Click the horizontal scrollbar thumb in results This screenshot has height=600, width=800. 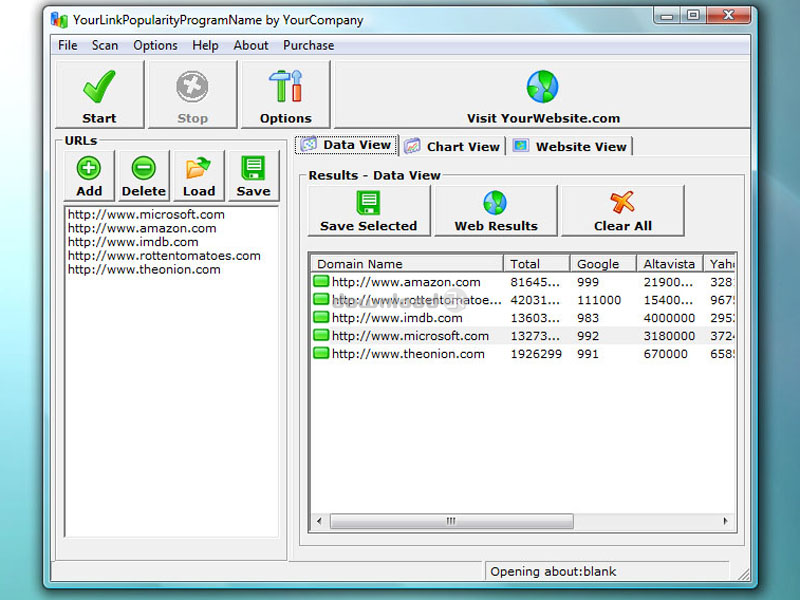pyautogui.click(x=451, y=521)
